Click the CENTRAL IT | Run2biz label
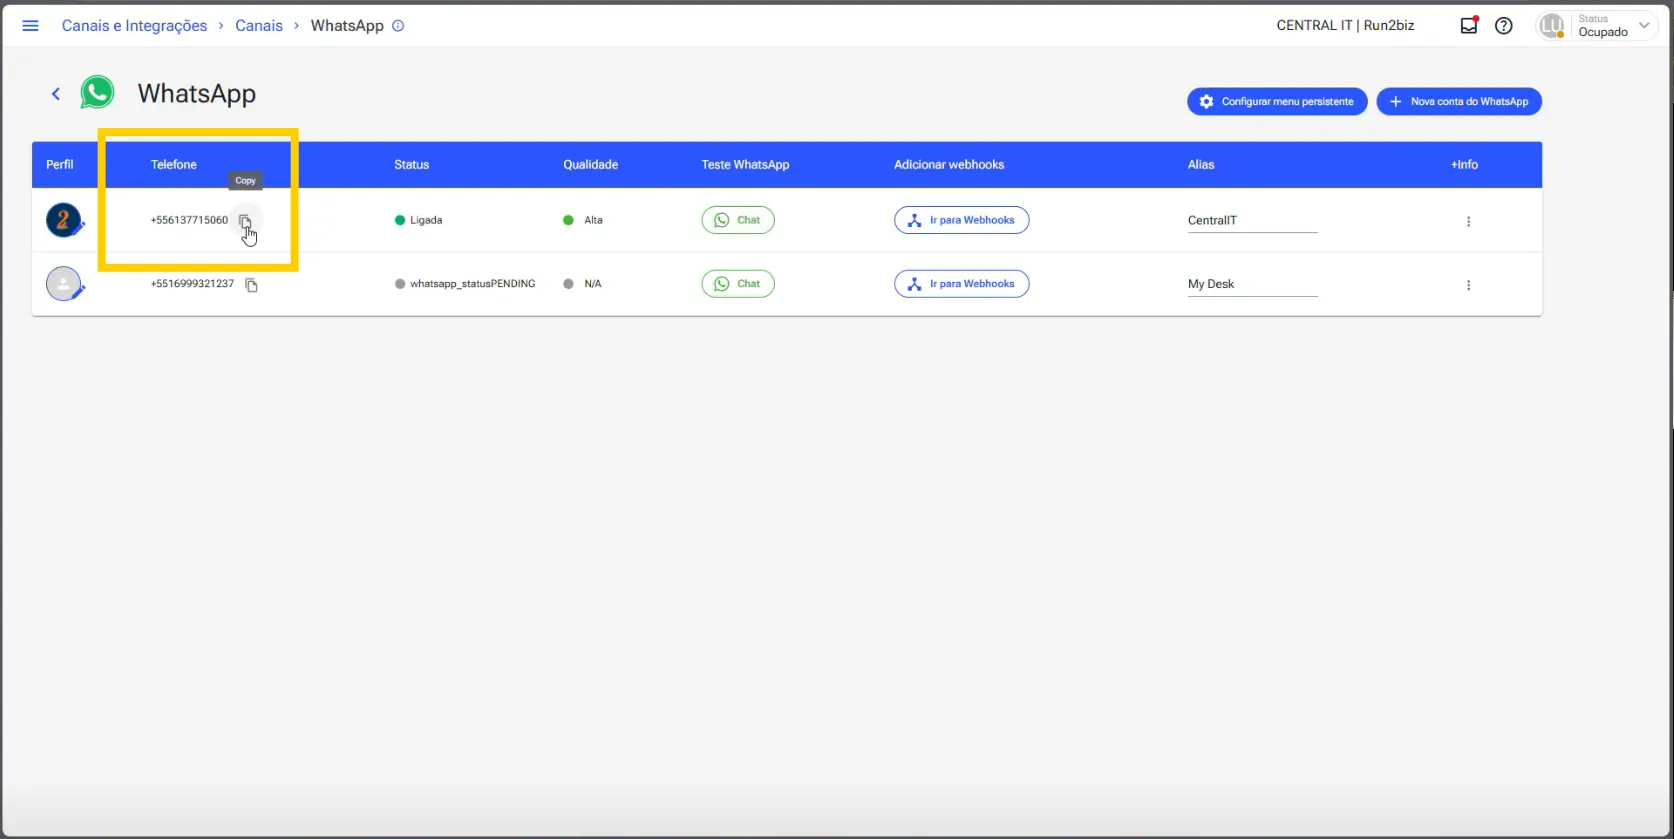Screen dimensions: 1674x839 1345,26
